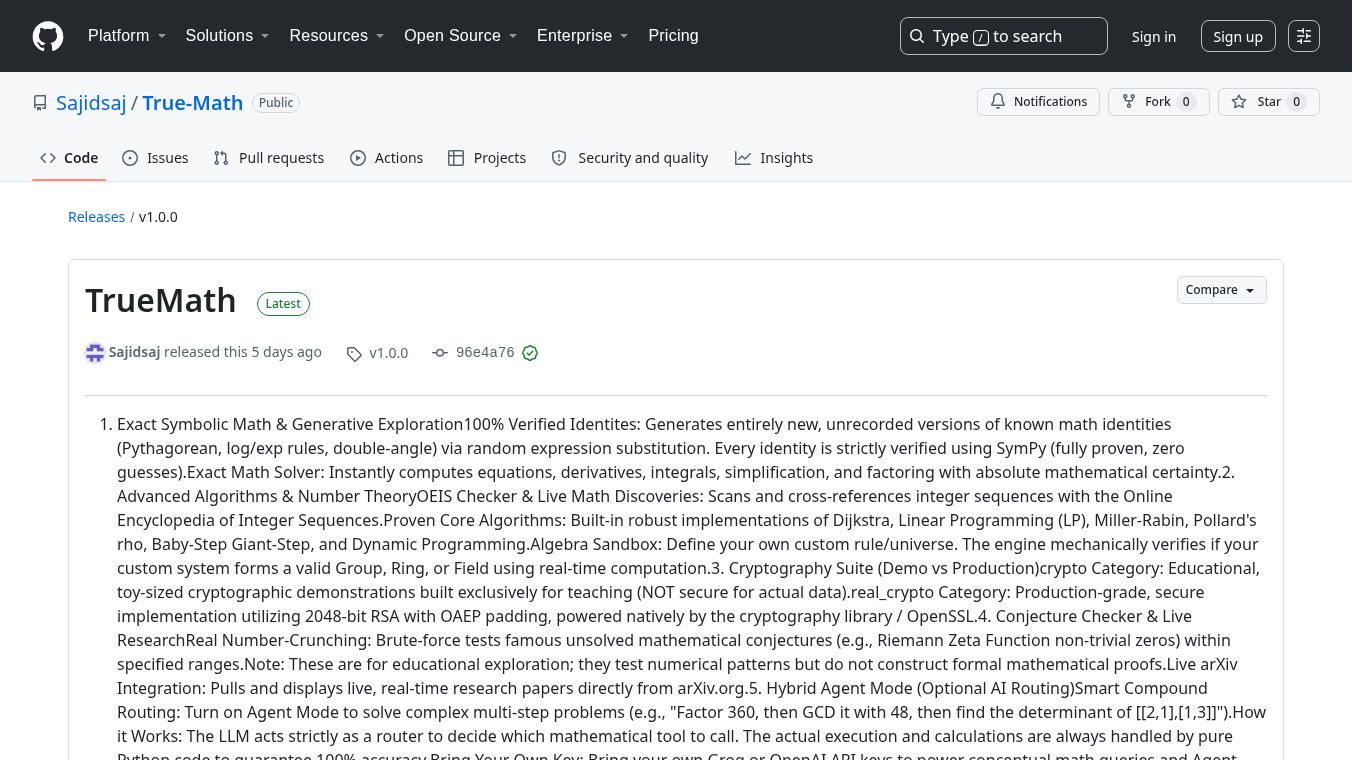1352x760 pixels.
Task: Click the Pull requests icon
Action: tap(221, 158)
